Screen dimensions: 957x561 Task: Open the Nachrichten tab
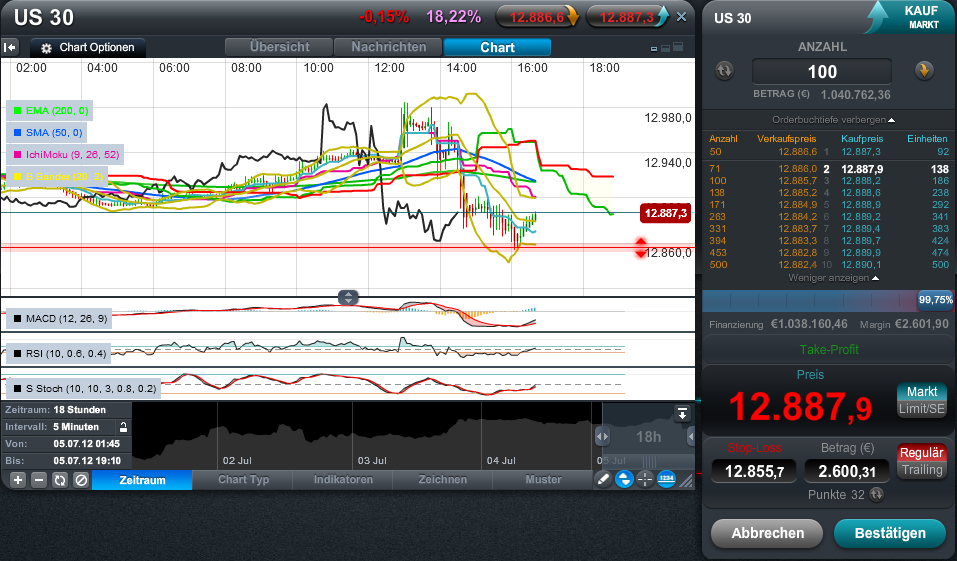[388, 47]
